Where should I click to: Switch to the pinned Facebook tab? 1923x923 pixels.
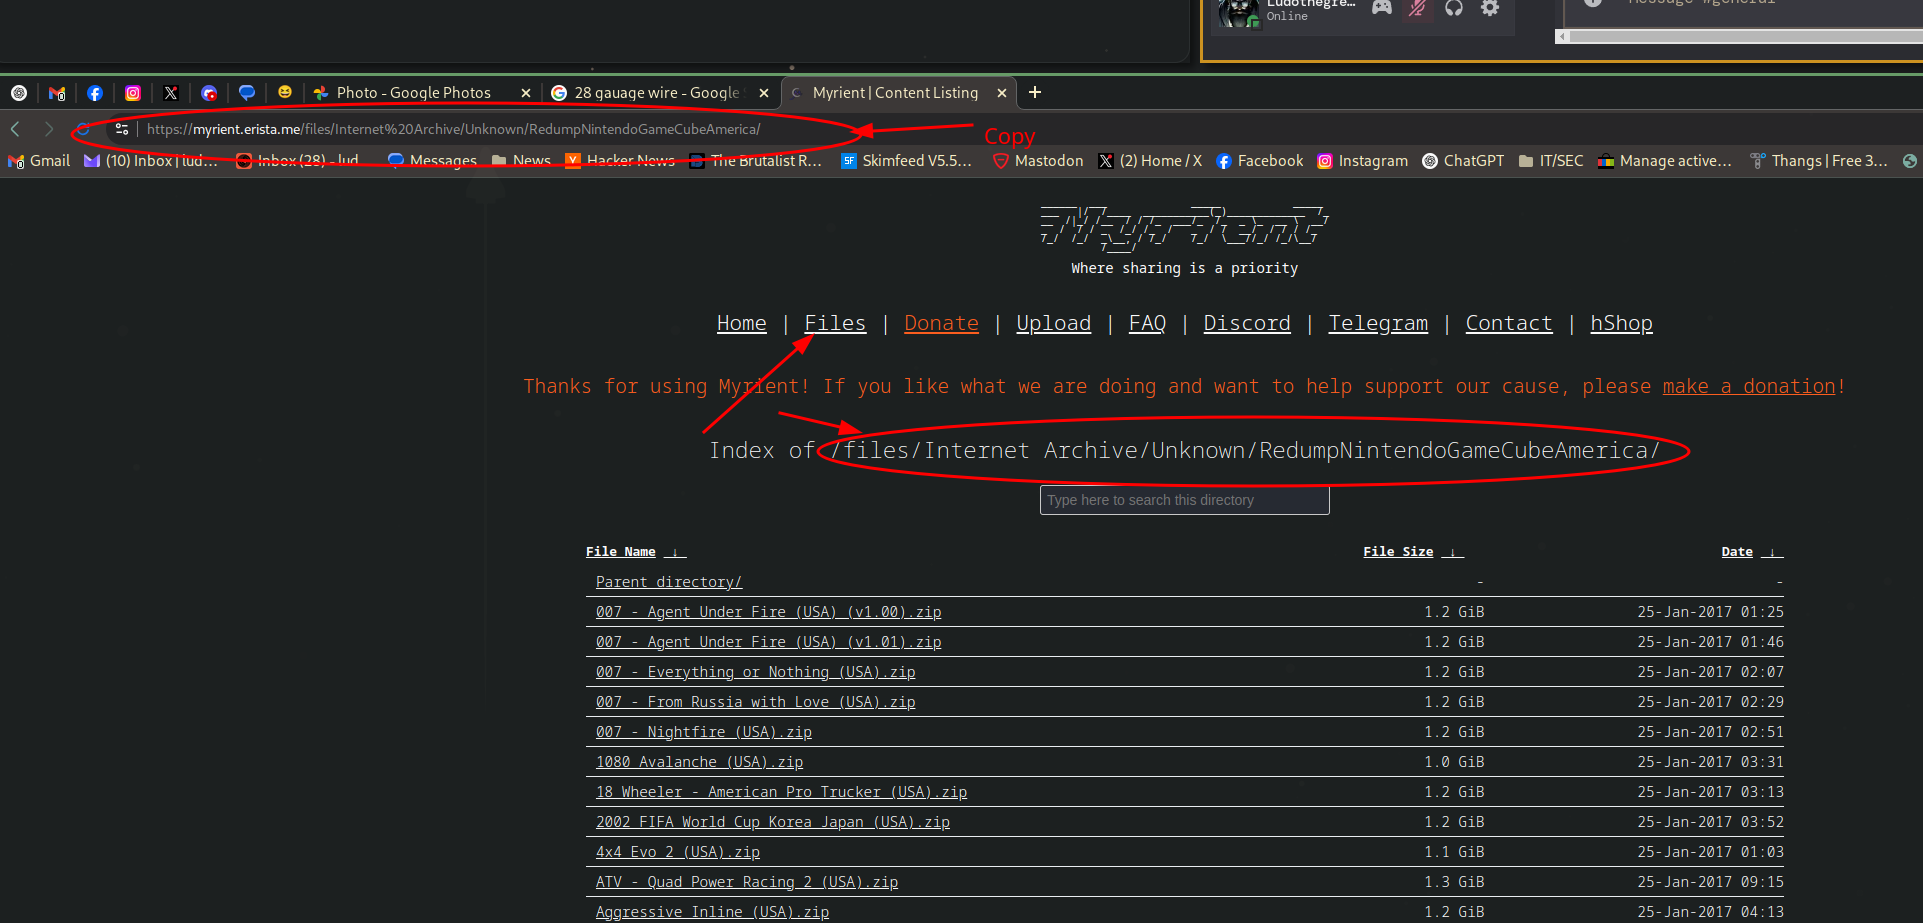[95, 93]
